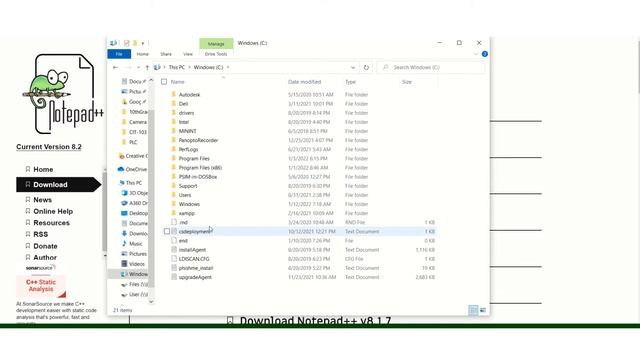Click This PC in address breadcrumb
This screenshot has height=360, width=640.
click(177, 67)
